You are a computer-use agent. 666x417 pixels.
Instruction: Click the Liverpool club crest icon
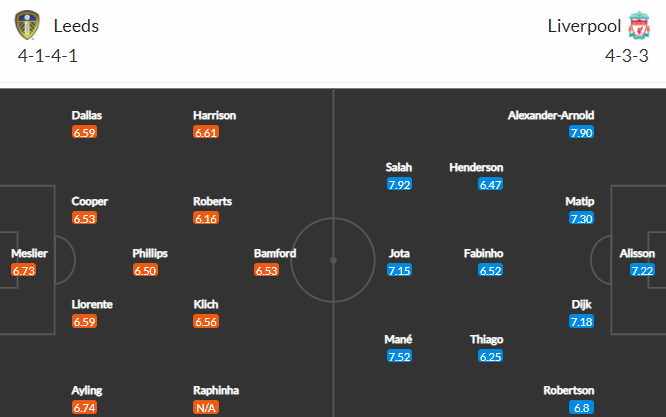click(639, 25)
